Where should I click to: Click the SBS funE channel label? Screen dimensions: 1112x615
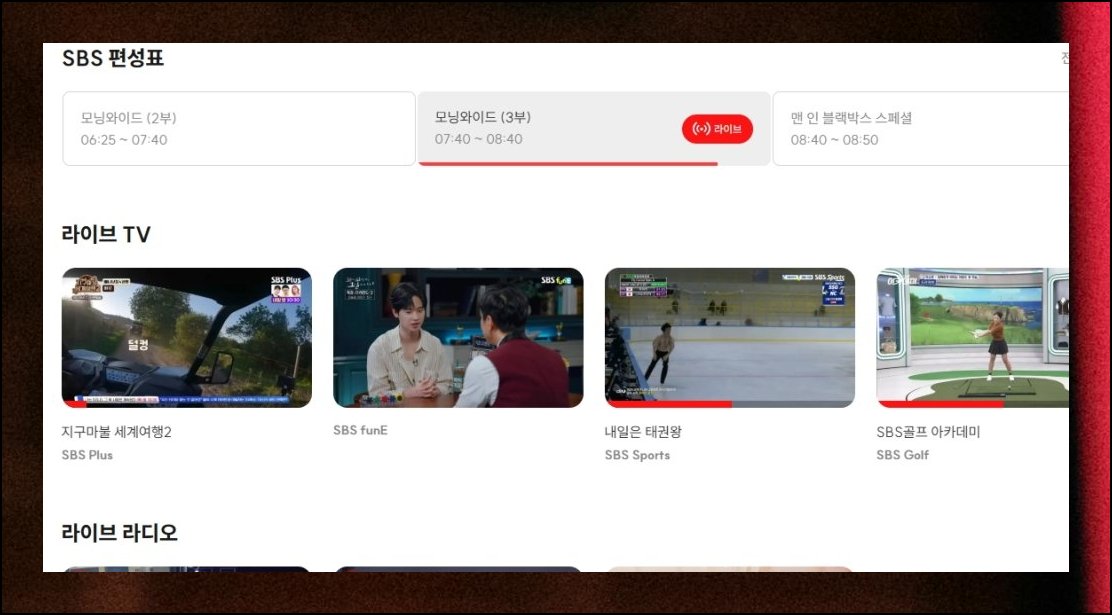click(360, 431)
